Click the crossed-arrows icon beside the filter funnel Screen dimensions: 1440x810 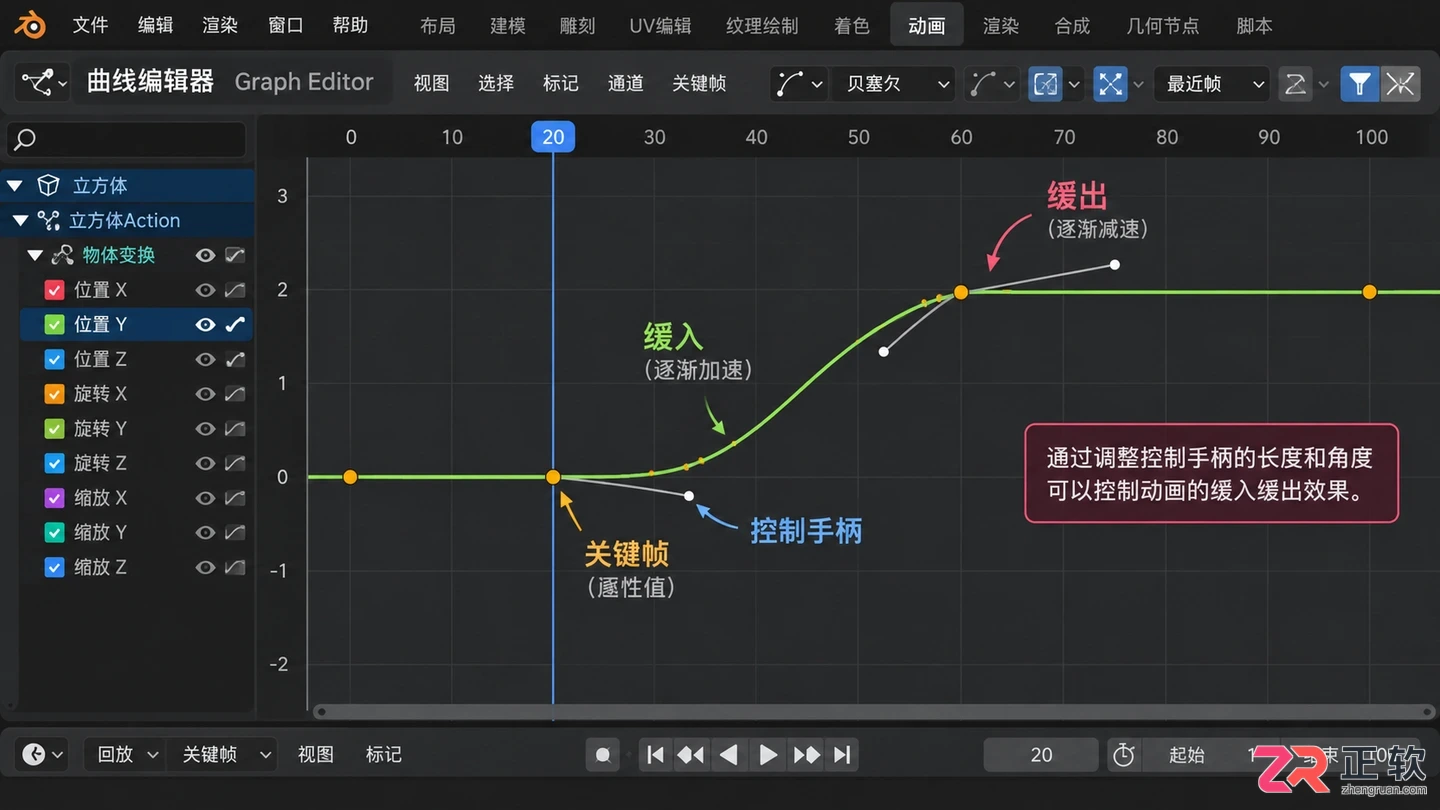point(1401,84)
